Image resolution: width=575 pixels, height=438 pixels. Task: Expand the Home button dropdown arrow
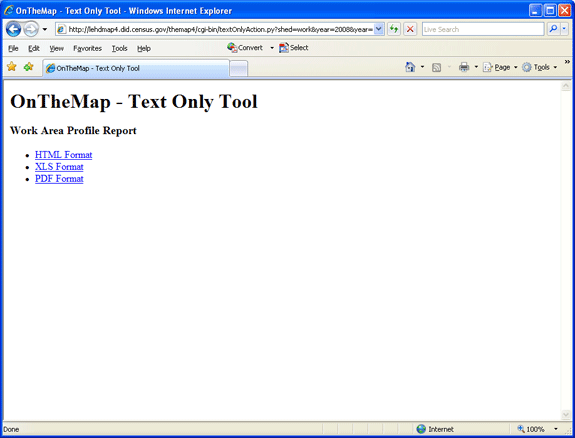(x=422, y=67)
